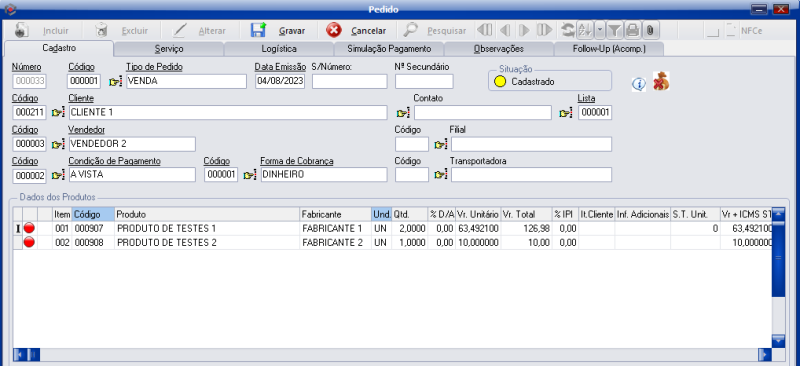Cancel editing with the Cancelar button
The width and height of the screenshot is (800, 366).
tap(356, 31)
